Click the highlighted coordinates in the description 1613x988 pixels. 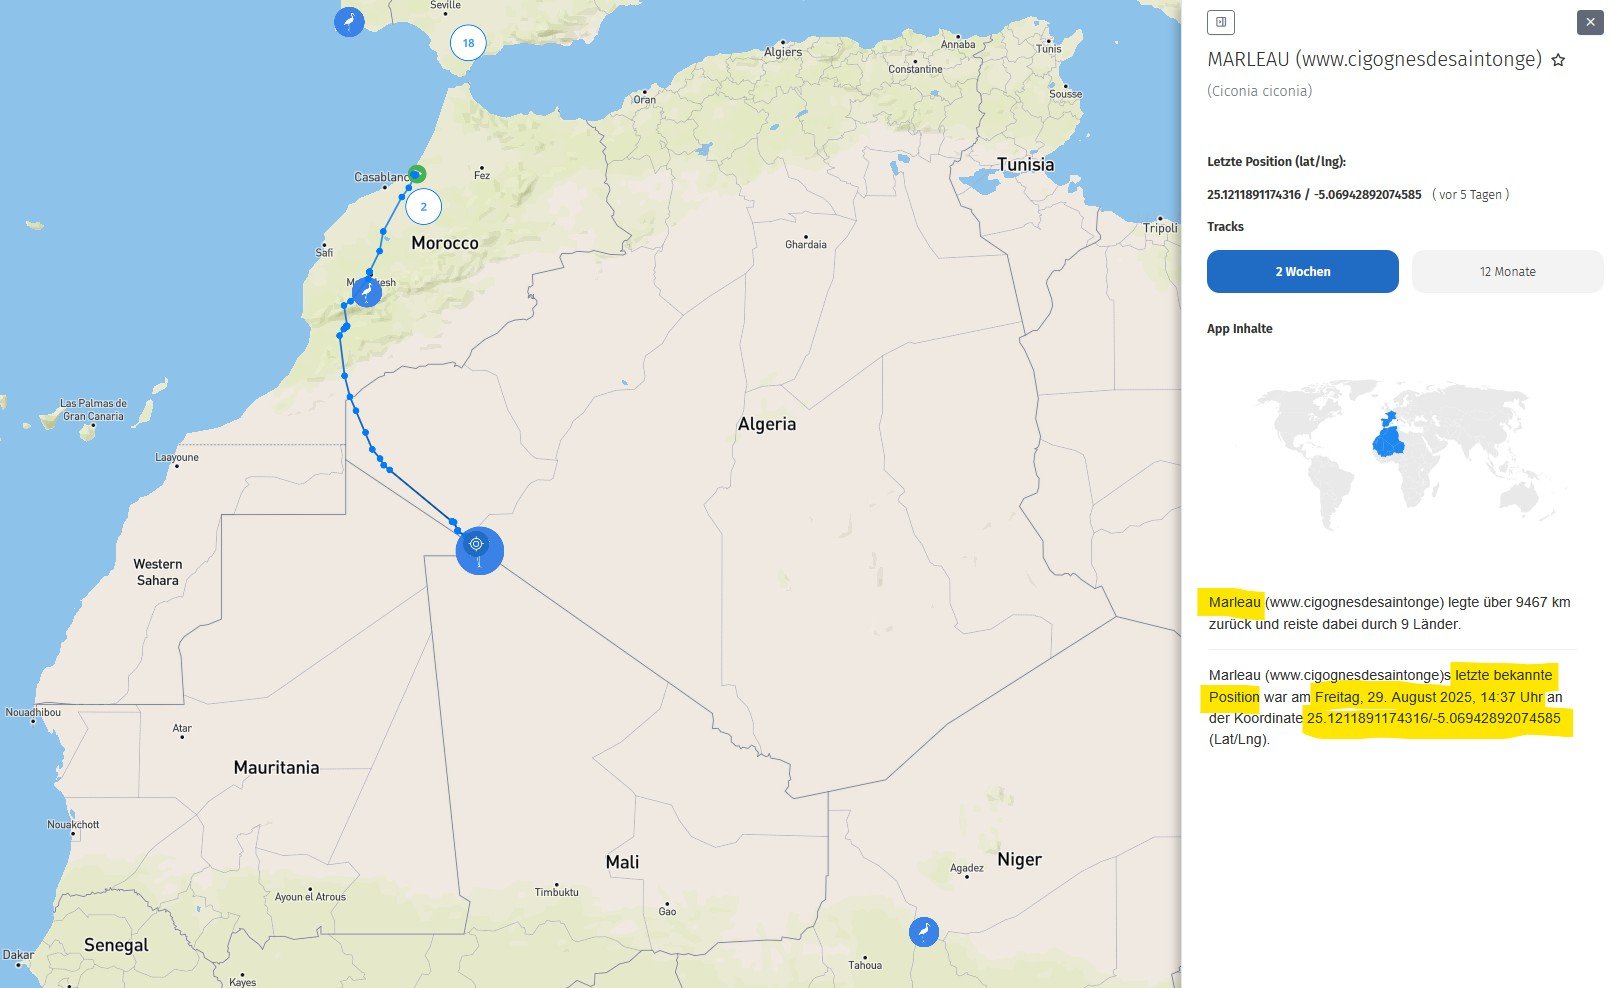1433,719
